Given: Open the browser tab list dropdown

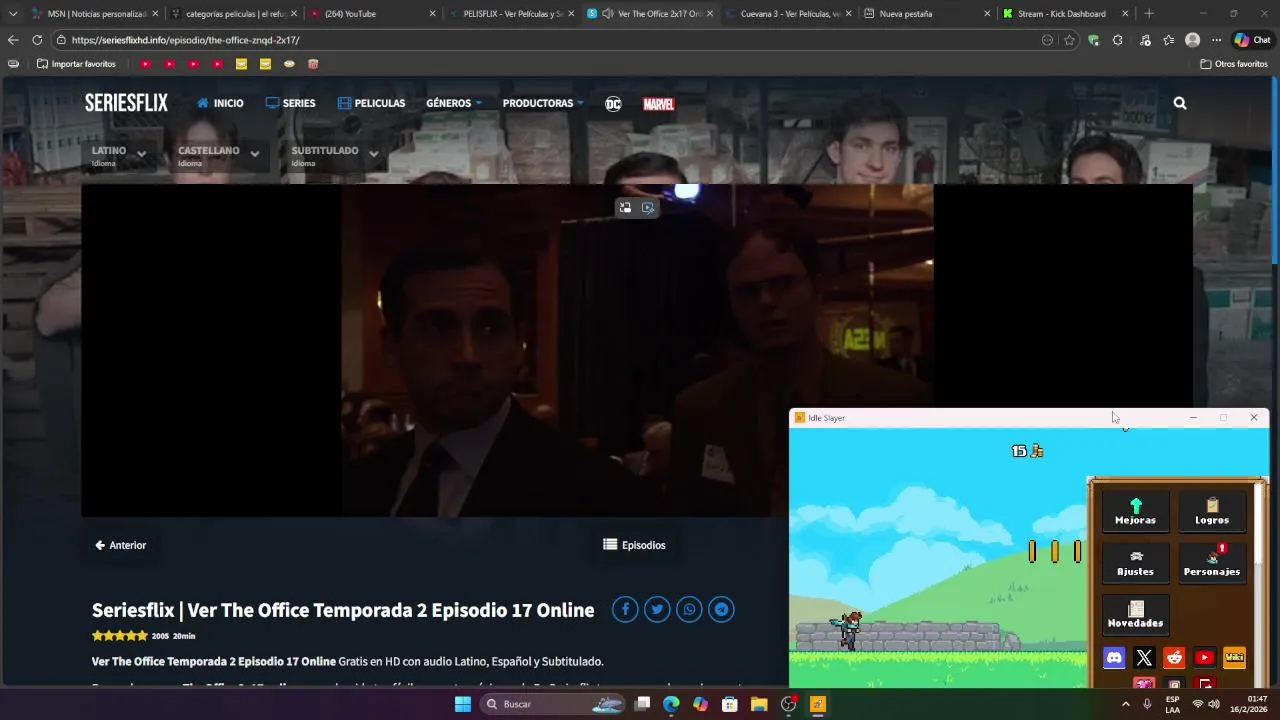Looking at the screenshot, I should pyautogui.click(x=13, y=14).
